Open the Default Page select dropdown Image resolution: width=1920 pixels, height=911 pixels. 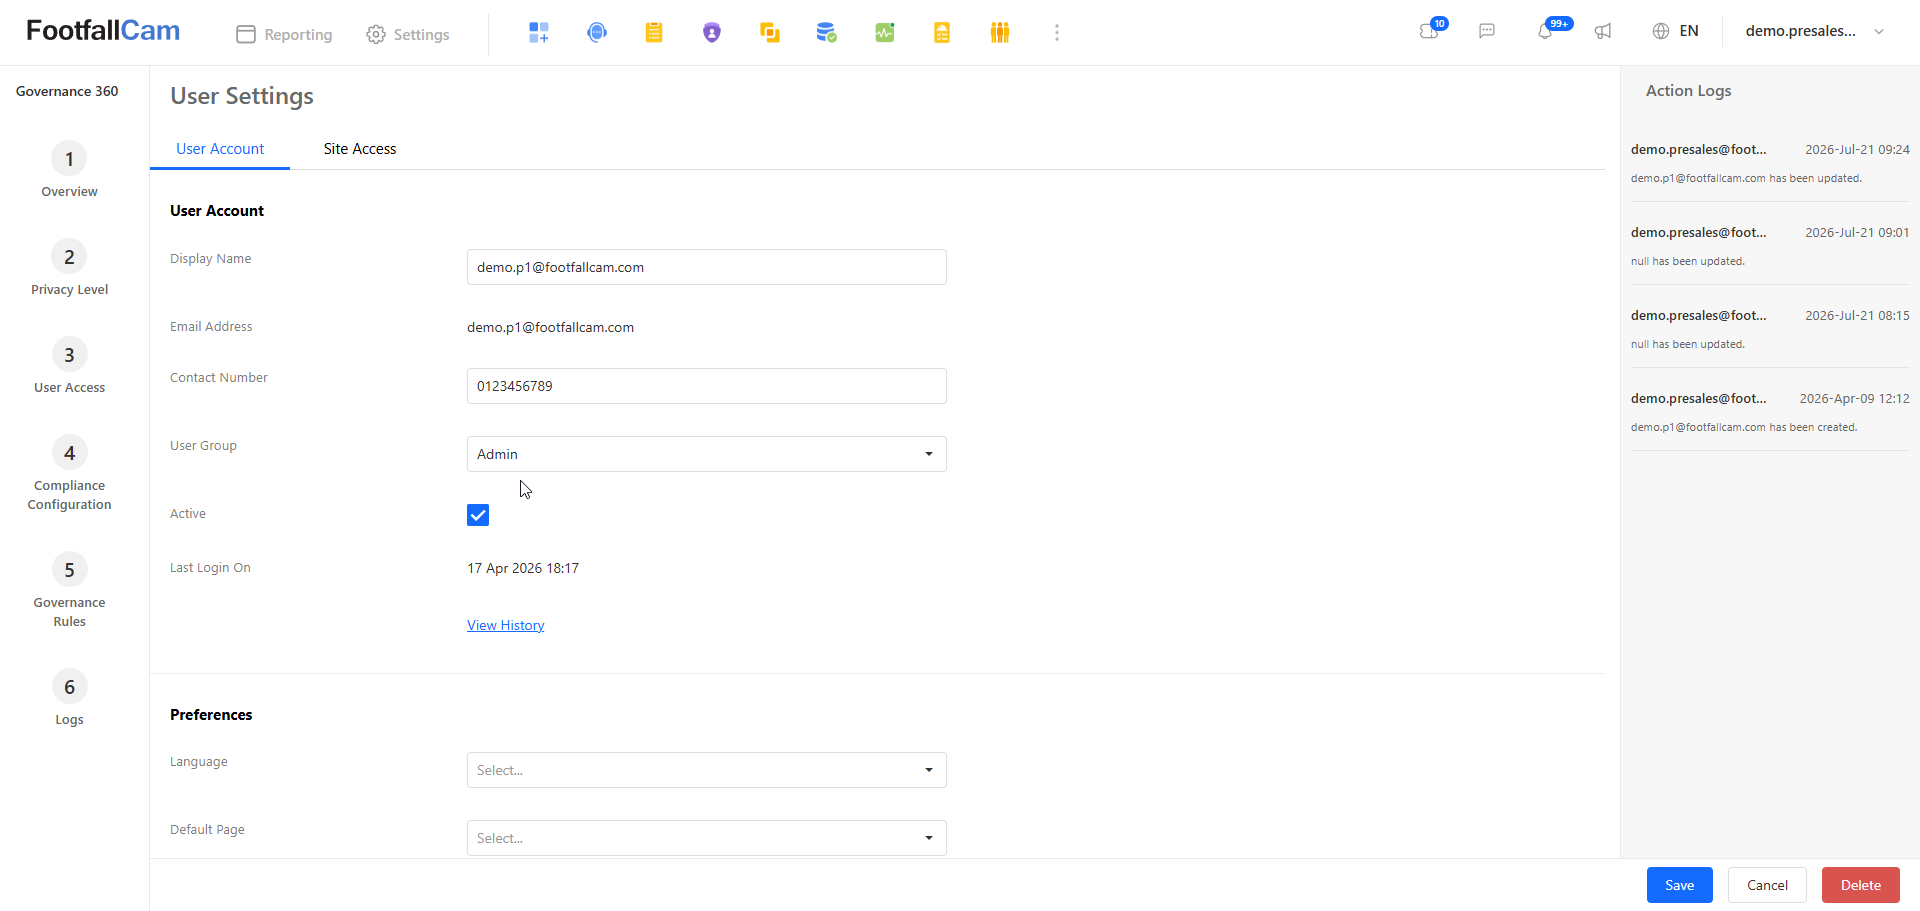[706, 838]
